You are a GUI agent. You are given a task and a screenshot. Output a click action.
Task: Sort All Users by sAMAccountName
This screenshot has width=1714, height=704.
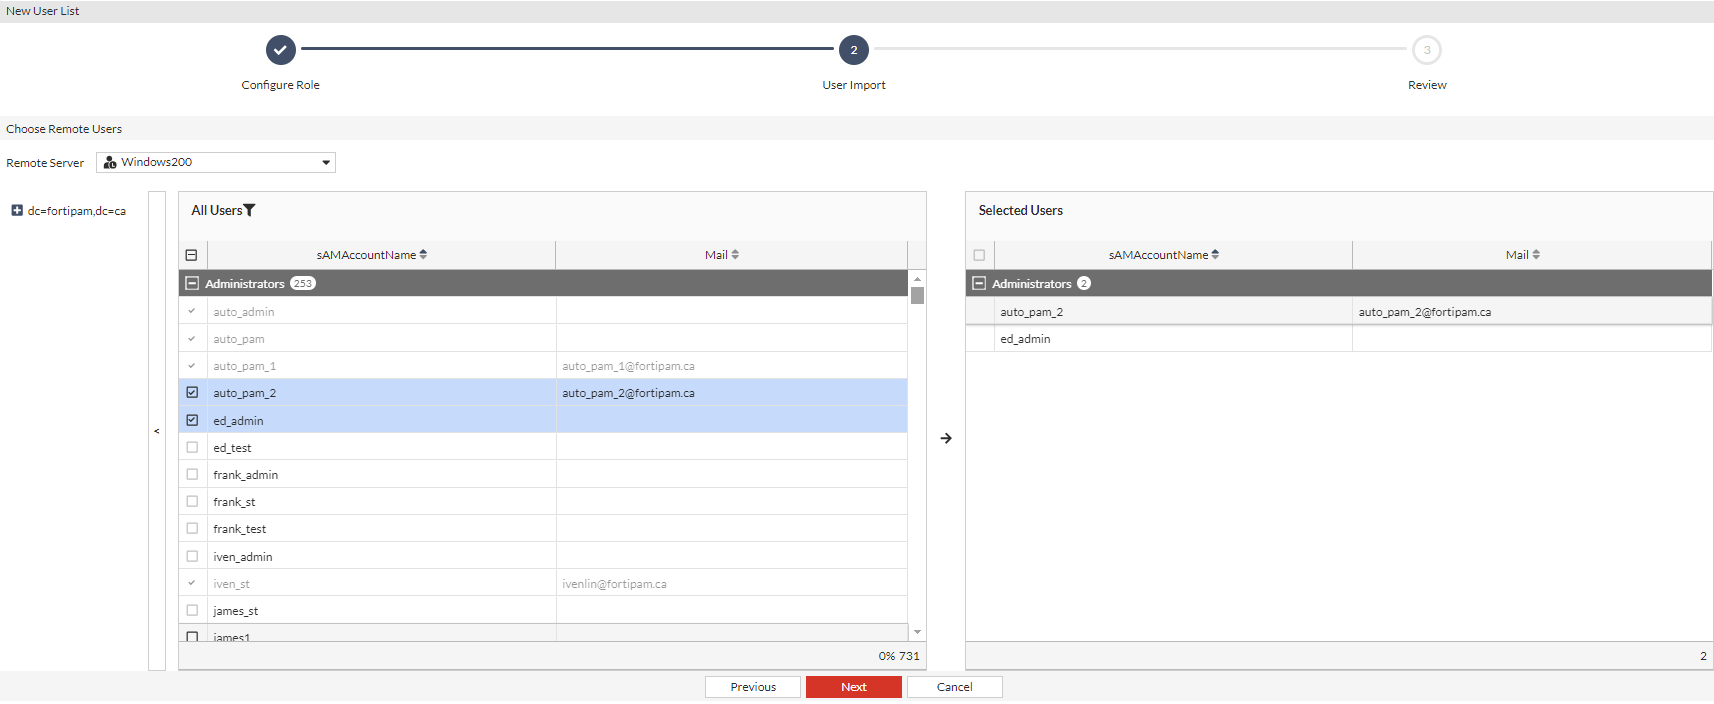(x=423, y=255)
